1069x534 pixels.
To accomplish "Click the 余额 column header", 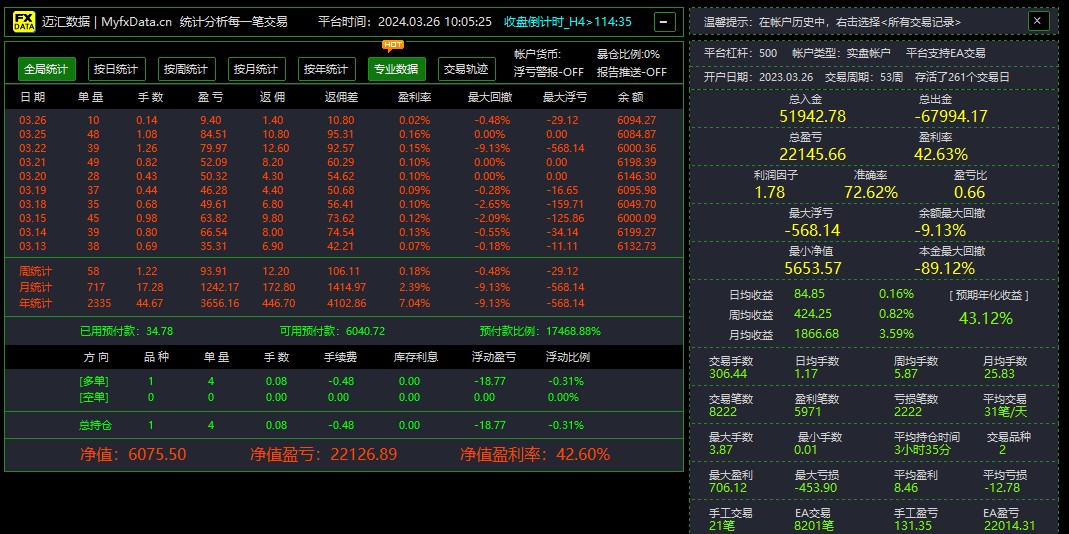I will click(x=630, y=98).
